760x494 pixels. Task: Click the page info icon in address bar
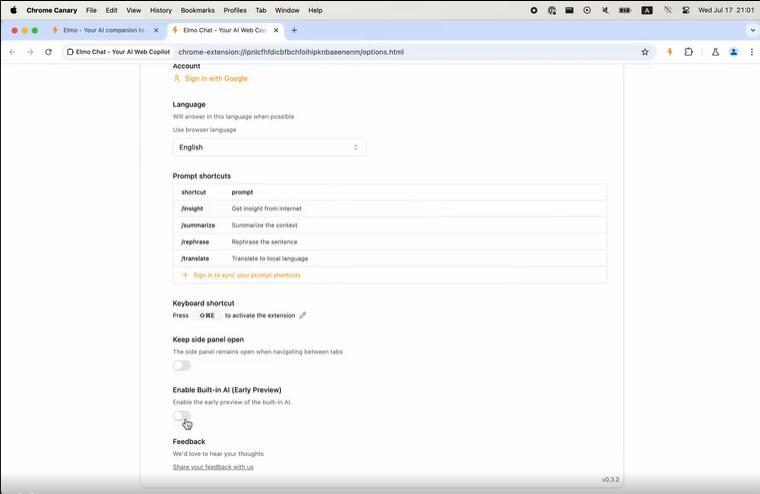(70, 52)
